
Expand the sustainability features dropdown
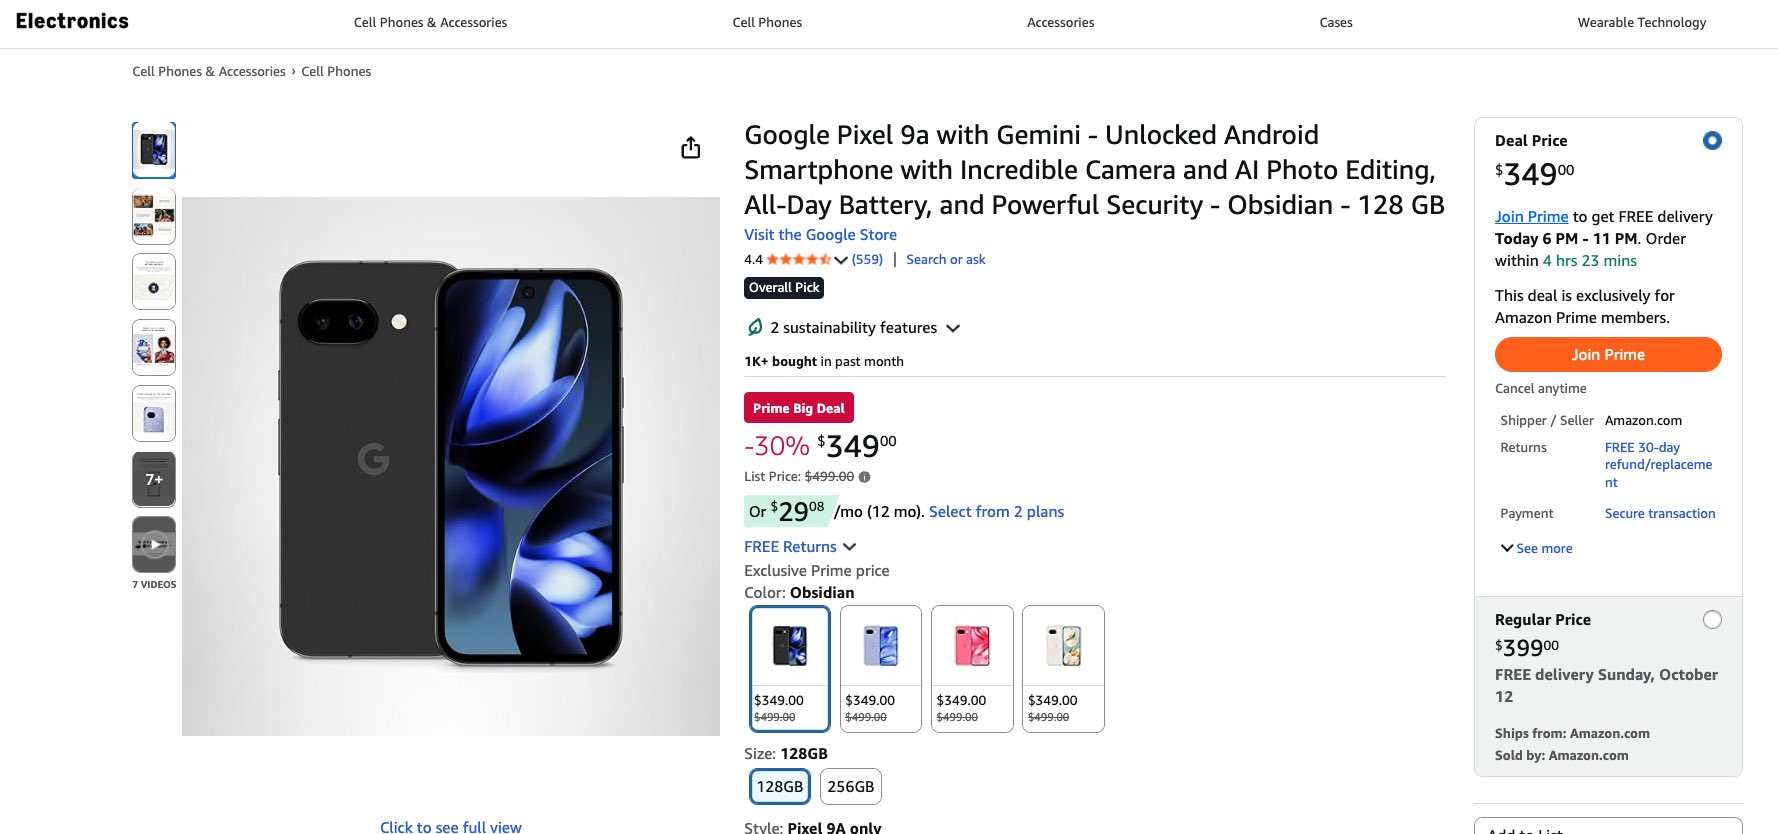(x=953, y=328)
